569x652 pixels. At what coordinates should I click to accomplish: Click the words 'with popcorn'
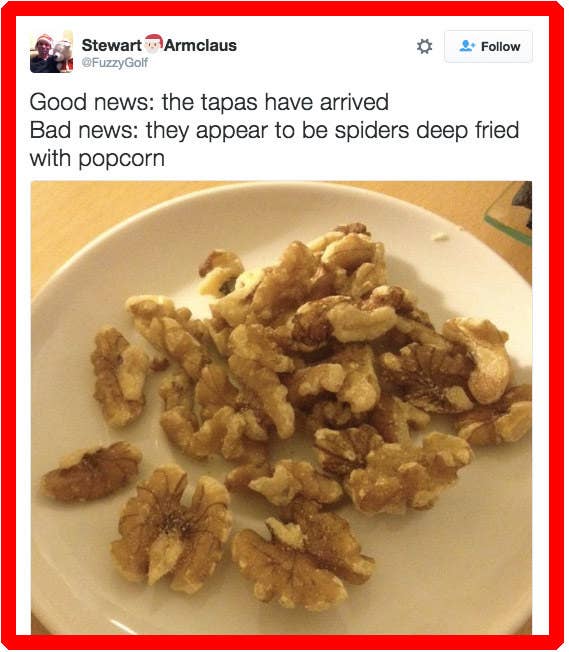click(97, 159)
